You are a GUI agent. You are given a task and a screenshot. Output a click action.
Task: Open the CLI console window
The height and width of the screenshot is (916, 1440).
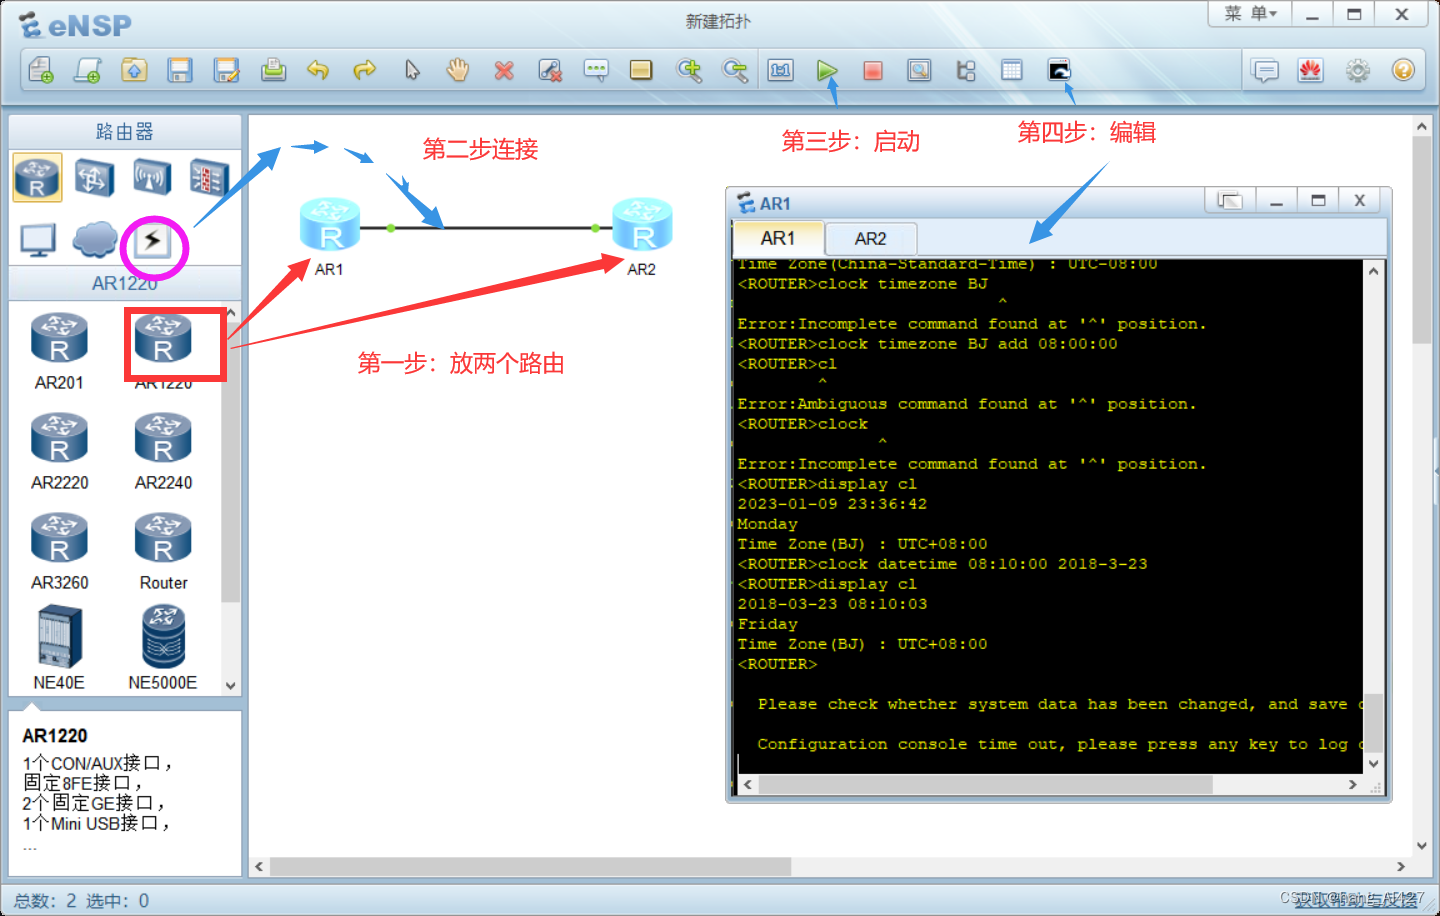[1059, 70]
